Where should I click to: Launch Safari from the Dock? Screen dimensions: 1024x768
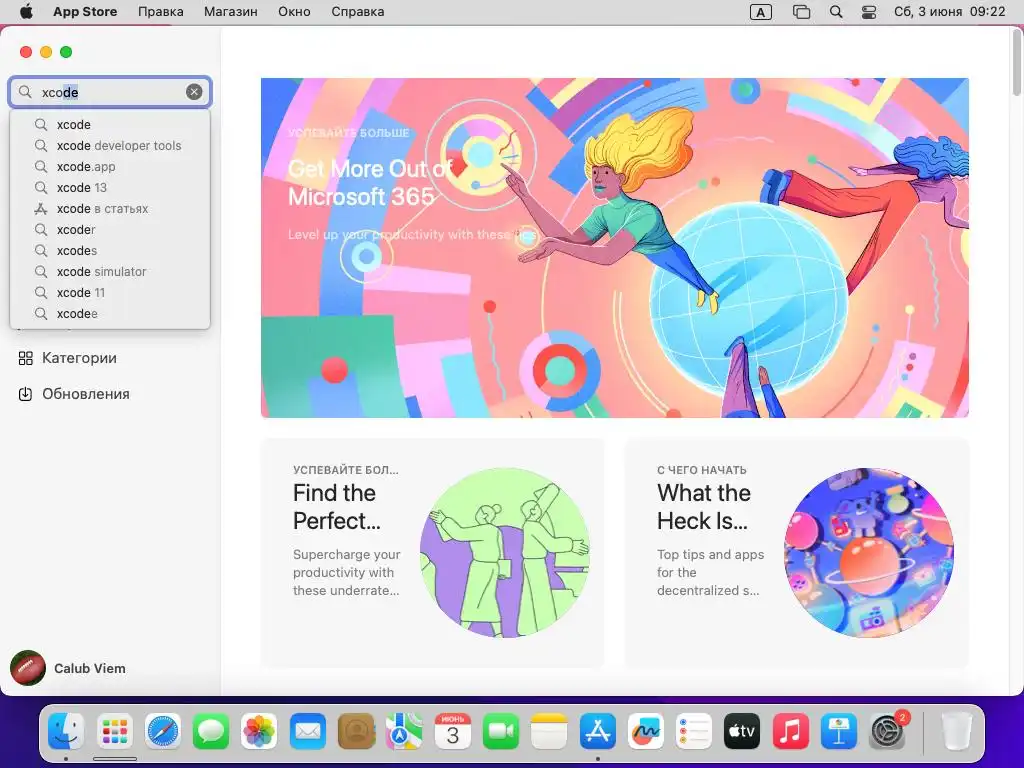163,731
